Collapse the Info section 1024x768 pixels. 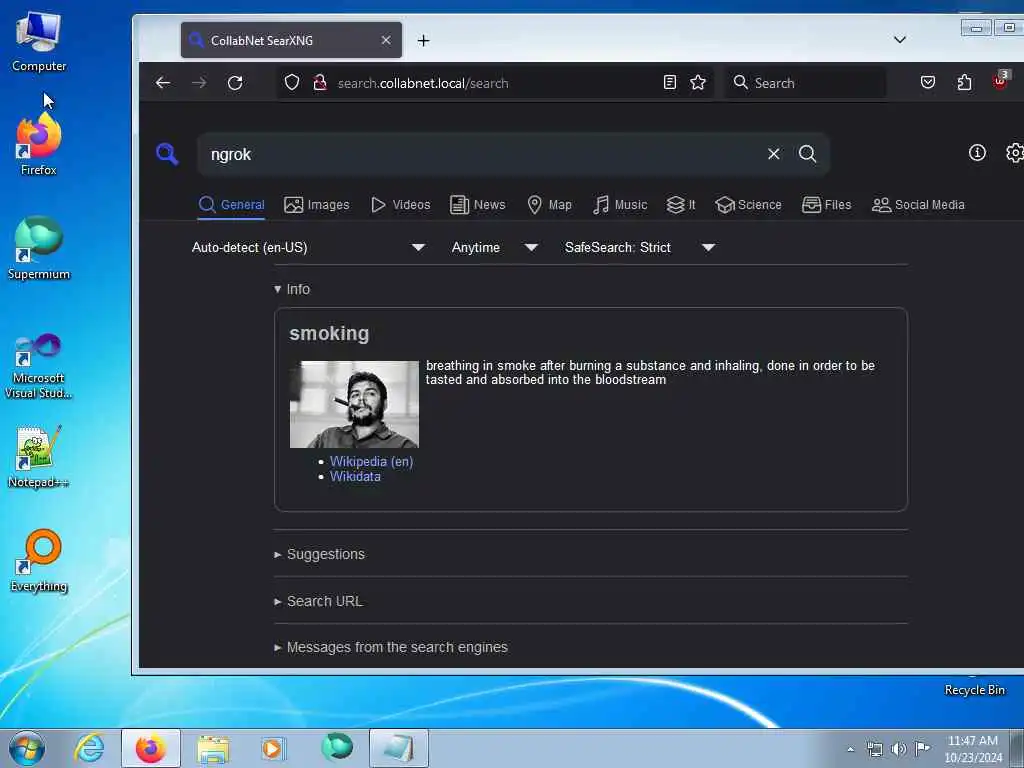(291, 289)
